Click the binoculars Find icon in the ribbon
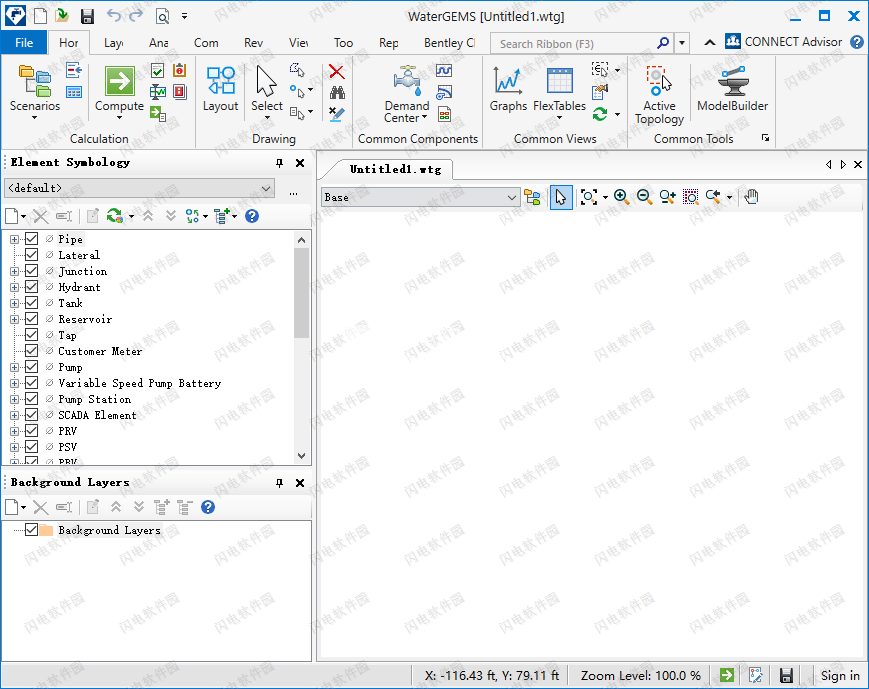This screenshot has width=869, height=689. coord(336,93)
